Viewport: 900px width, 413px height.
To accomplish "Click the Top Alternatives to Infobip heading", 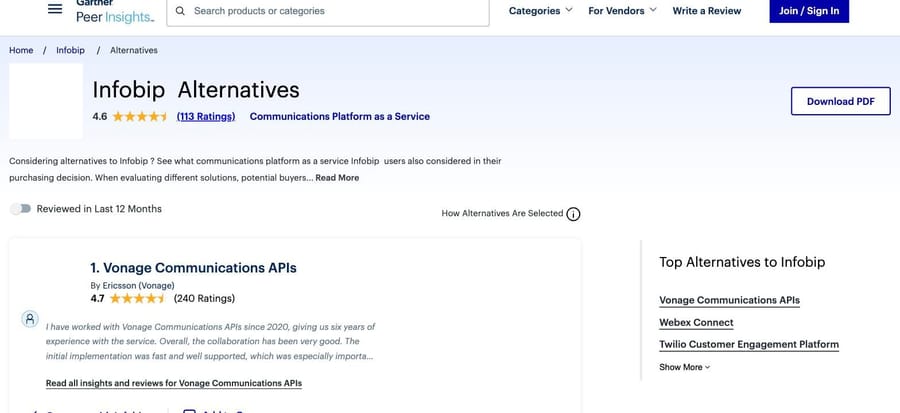I will point(742,262).
